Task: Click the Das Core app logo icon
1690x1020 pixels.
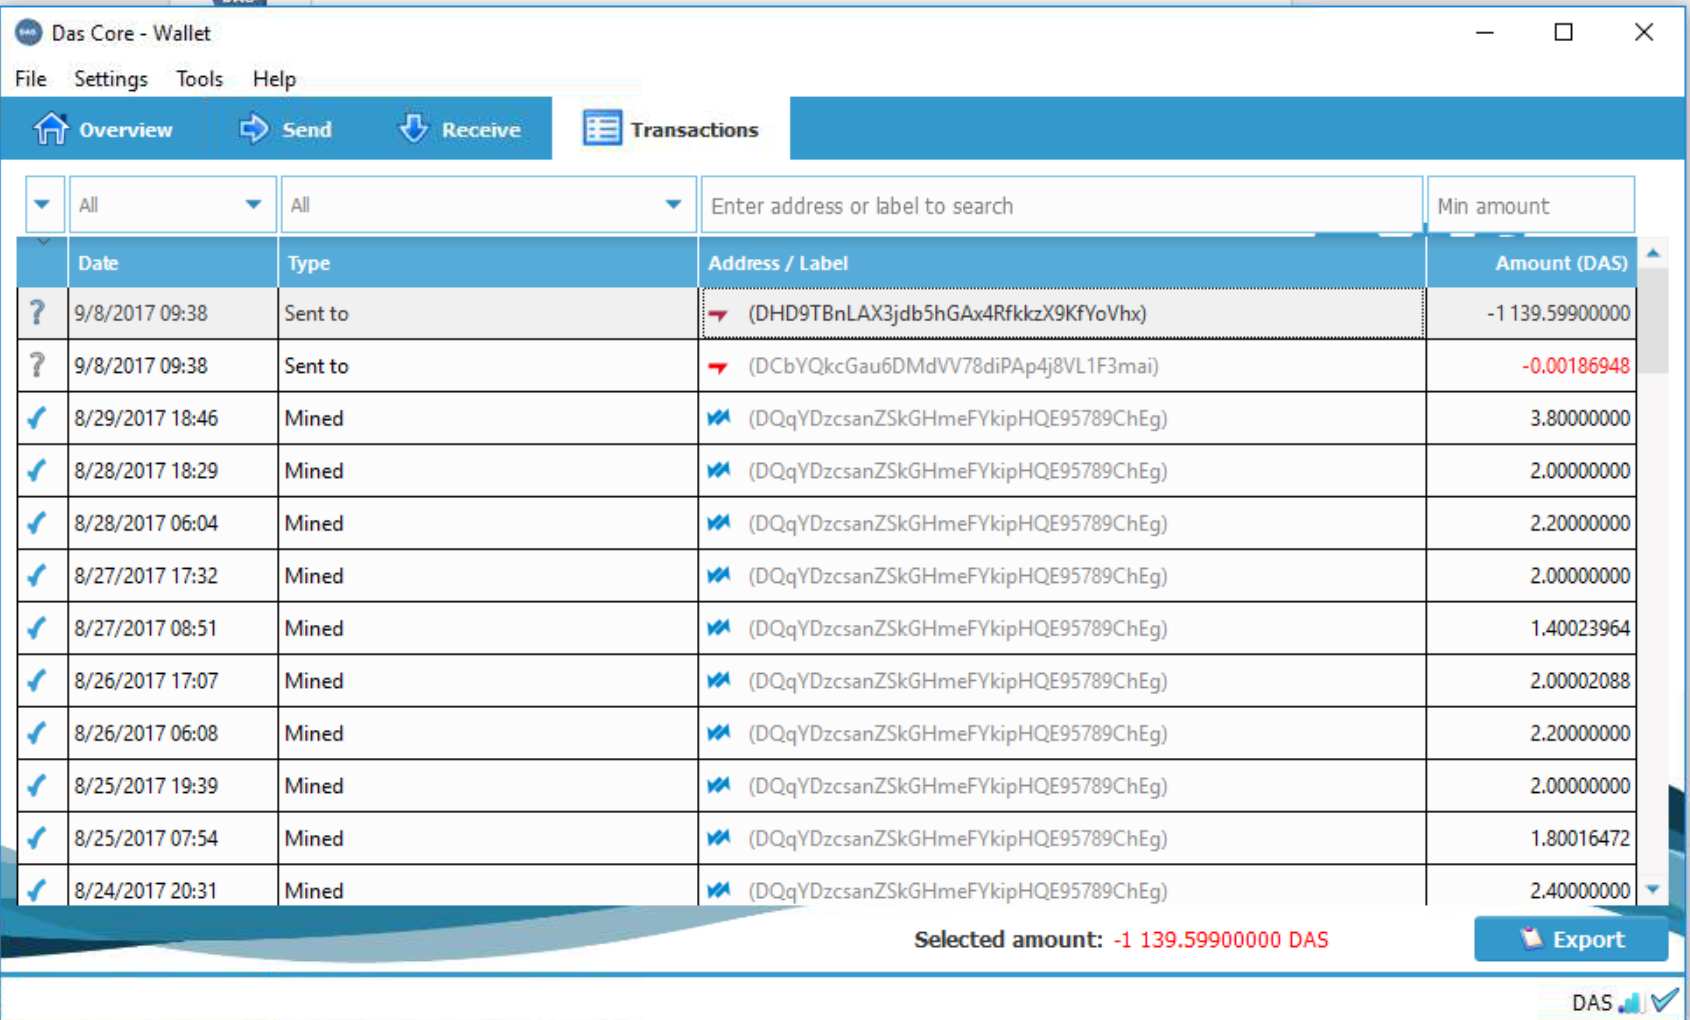Action: point(28,32)
